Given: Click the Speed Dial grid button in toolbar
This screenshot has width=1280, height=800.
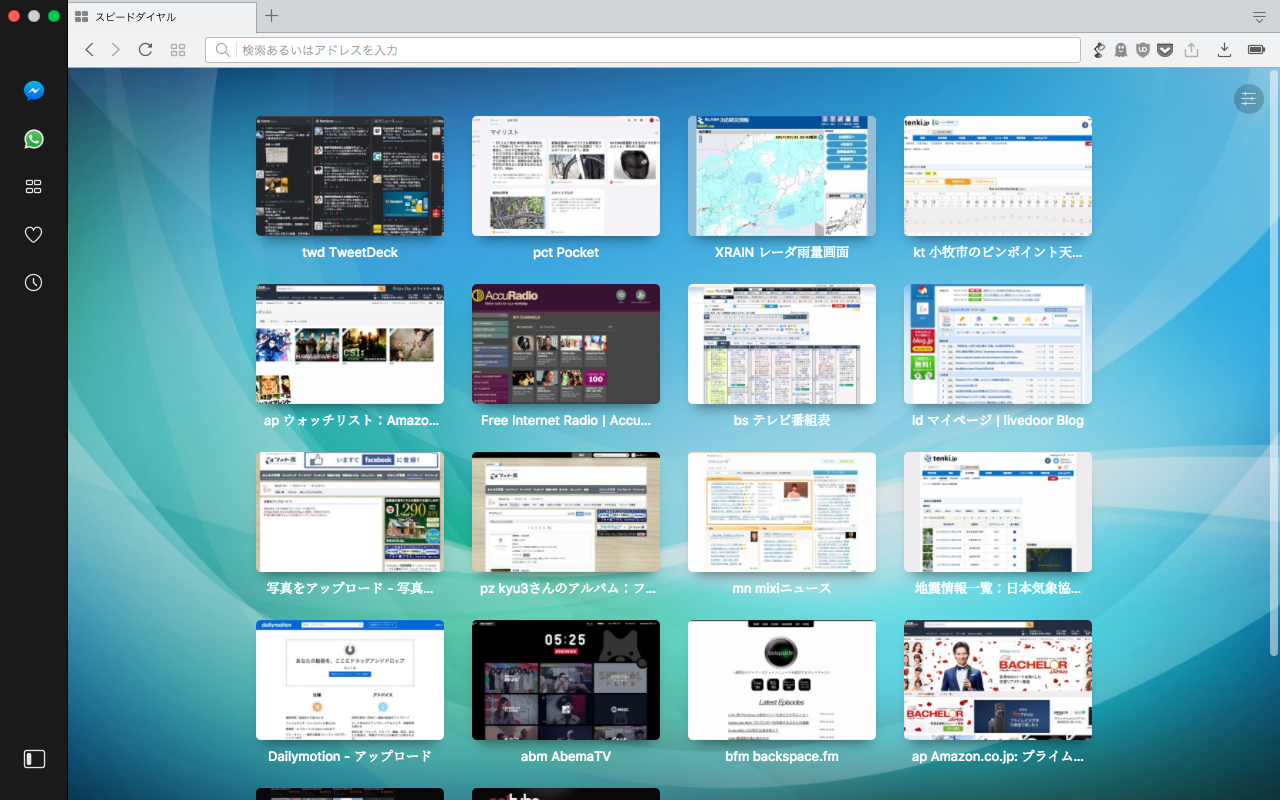Looking at the screenshot, I should pyautogui.click(x=178, y=50).
